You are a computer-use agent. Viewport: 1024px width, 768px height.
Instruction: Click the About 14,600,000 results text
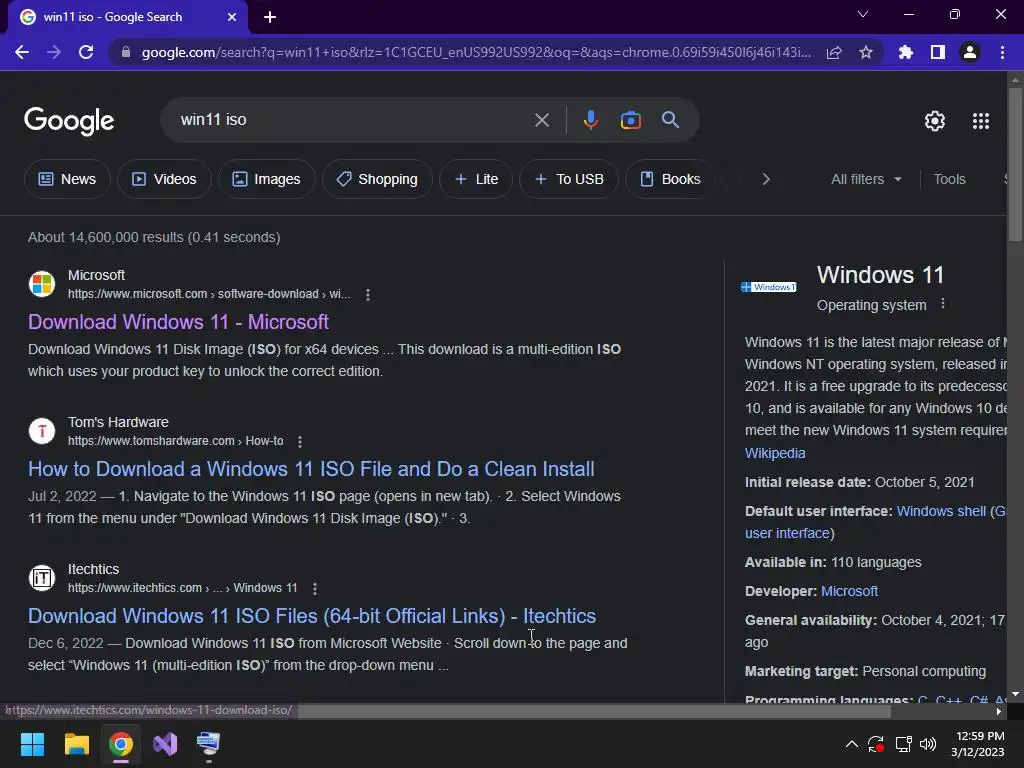point(154,237)
